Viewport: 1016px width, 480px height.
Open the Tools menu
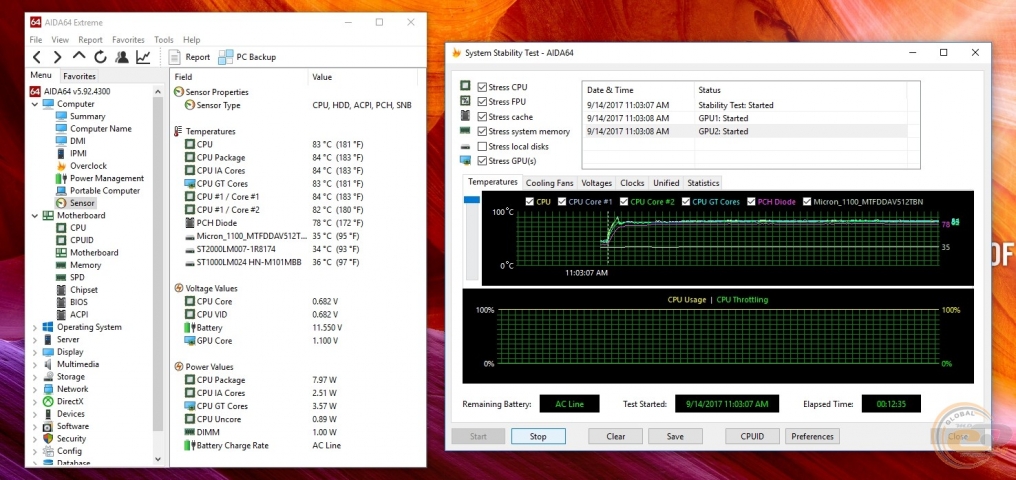pyautogui.click(x=164, y=40)
